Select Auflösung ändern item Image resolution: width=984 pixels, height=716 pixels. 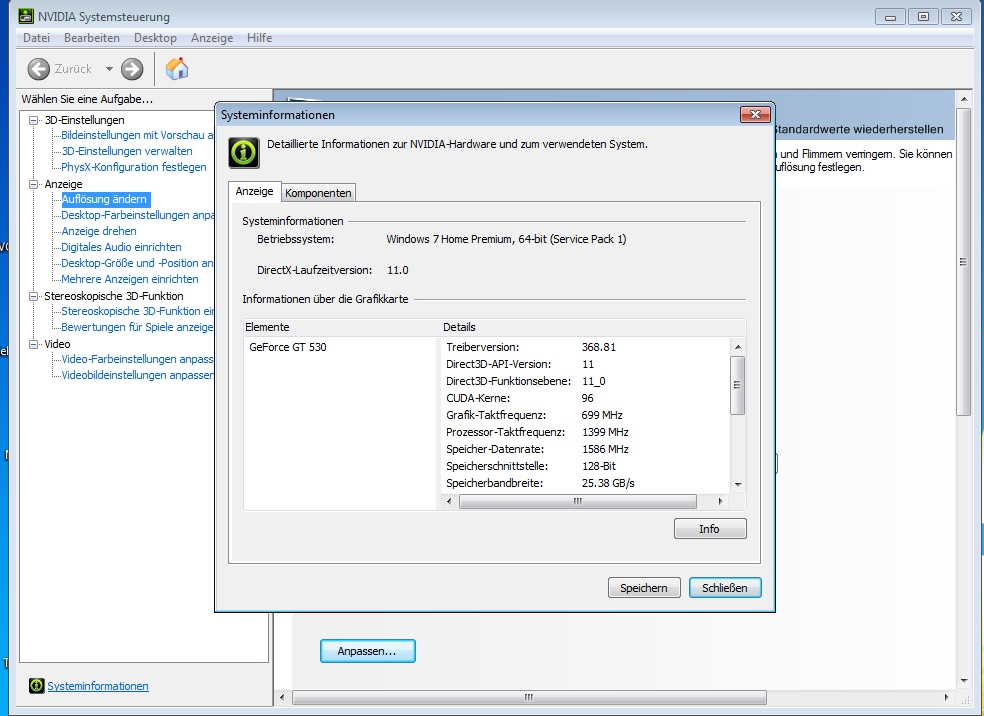coord(104,199)
